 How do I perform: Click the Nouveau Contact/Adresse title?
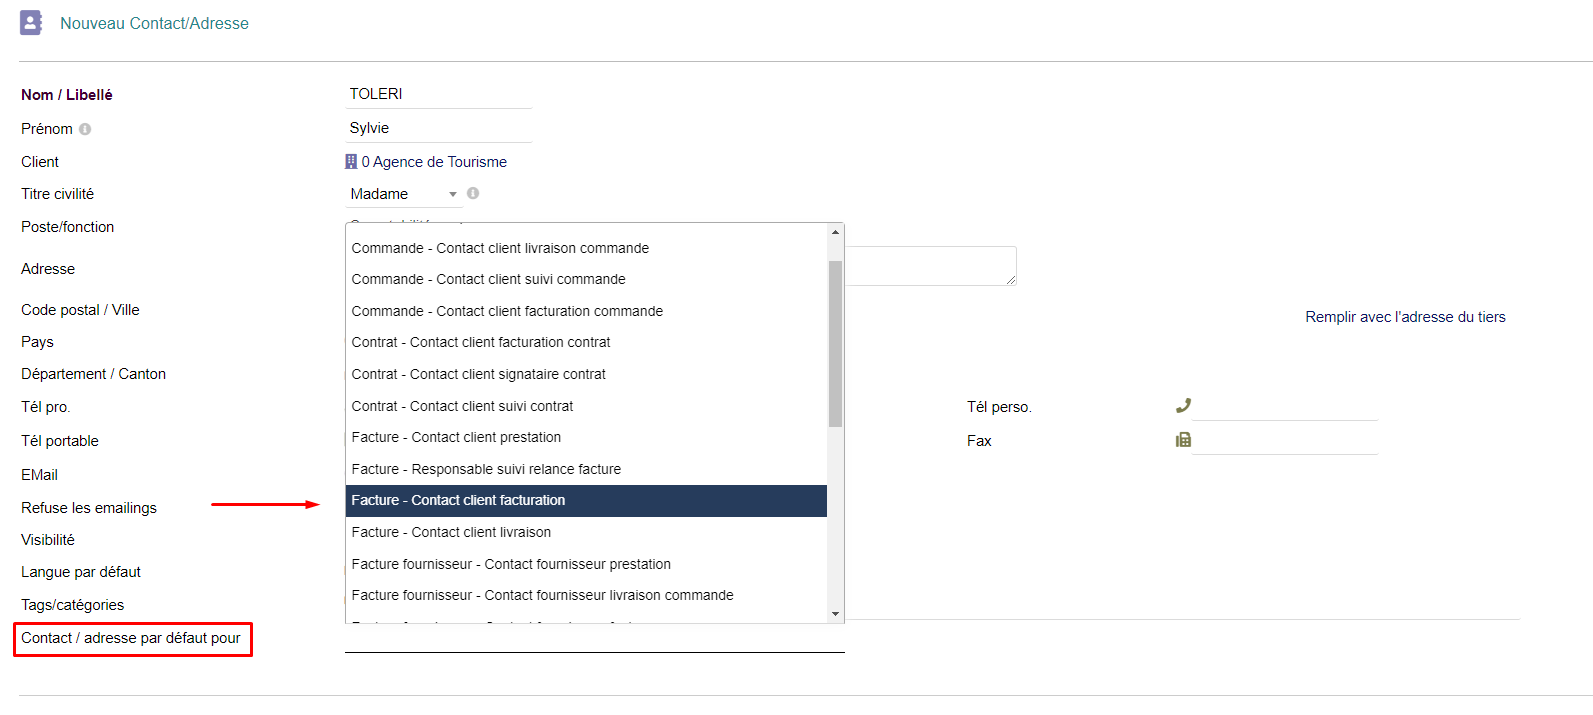[154, 23]
